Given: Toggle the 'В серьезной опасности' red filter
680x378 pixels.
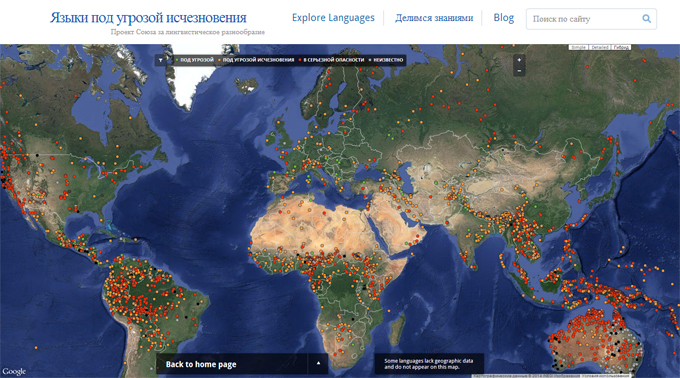Looking at the screenshot, I should pyautogui.click(x=331, y=60).
